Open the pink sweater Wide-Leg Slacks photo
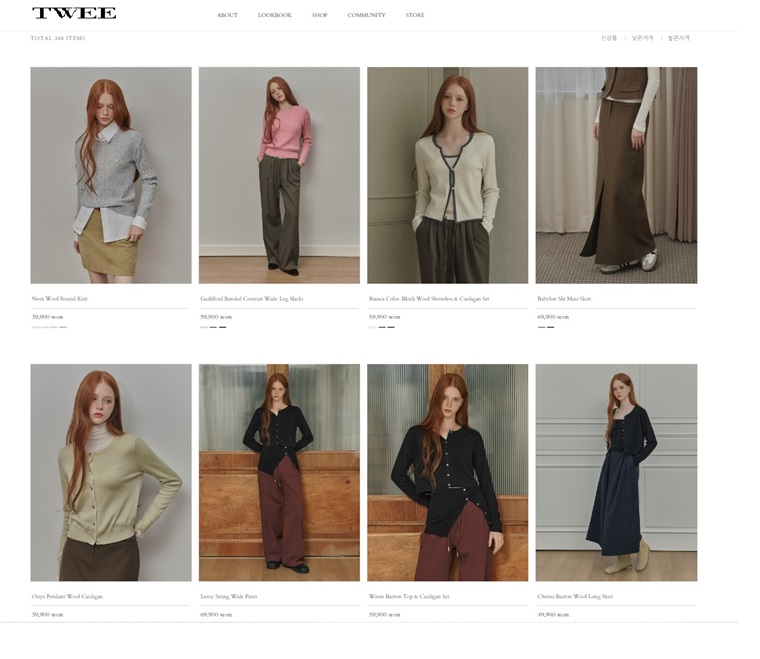Screen dimensions: 760x659 [279, 175]
